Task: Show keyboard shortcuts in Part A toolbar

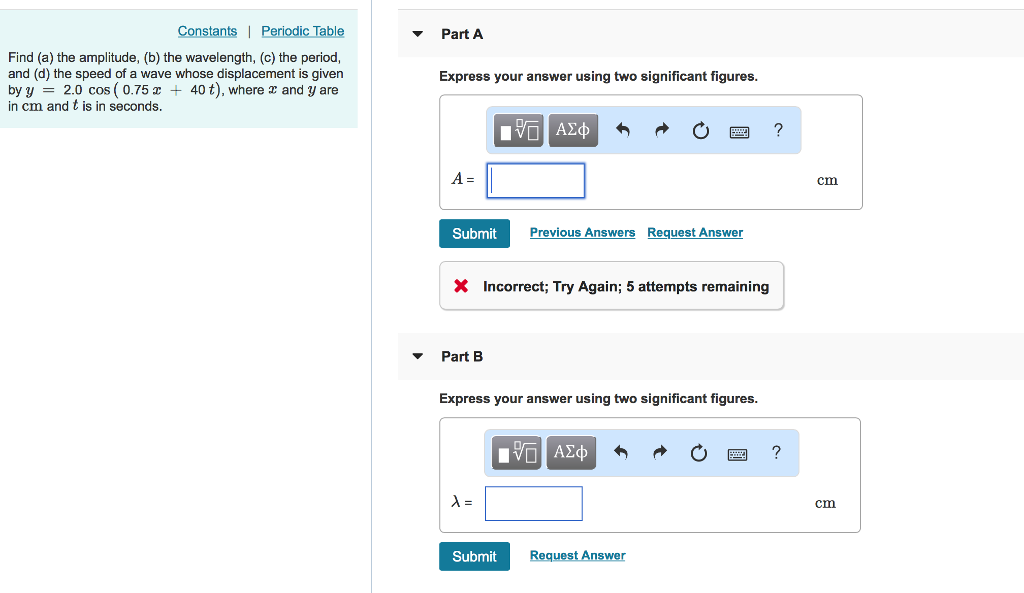Action: pyautogui.click(x=740, y=131)
